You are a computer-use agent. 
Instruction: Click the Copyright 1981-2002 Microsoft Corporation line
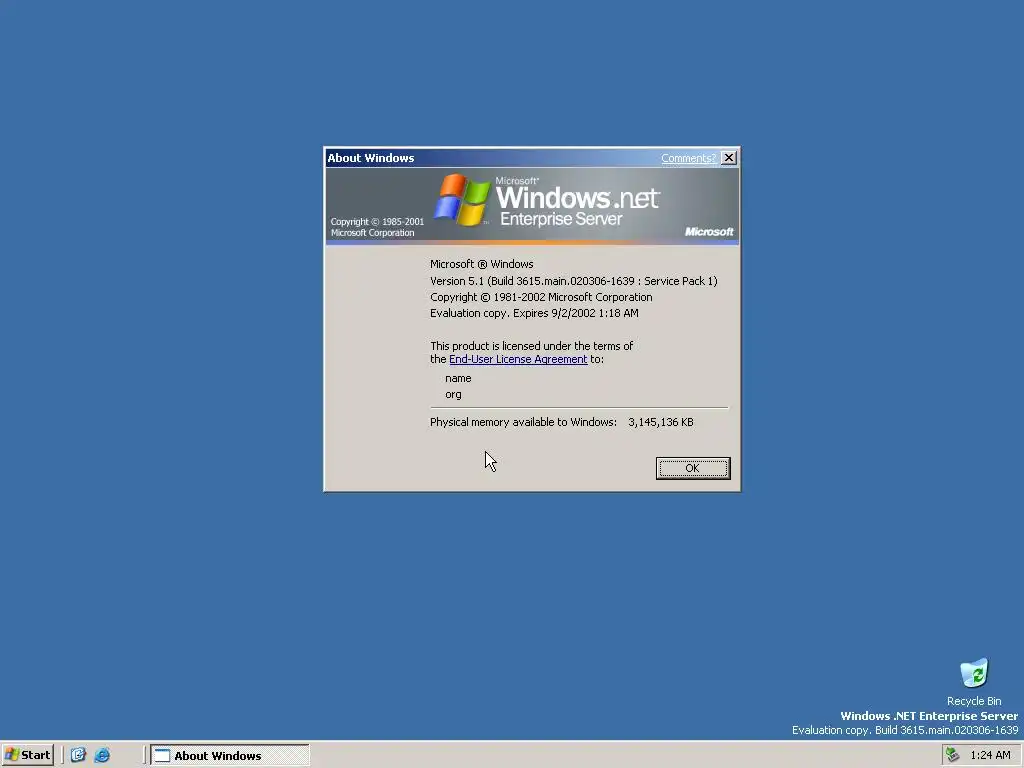coord(541,297)
